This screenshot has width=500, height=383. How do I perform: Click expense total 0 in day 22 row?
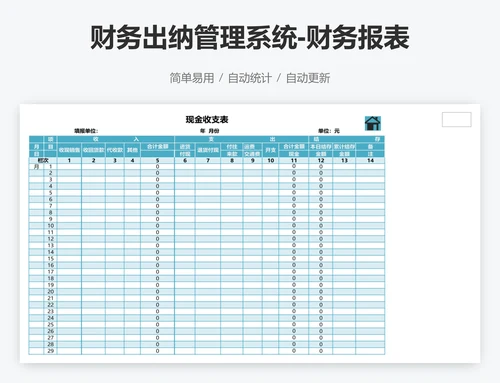click(x=294, y=305)
